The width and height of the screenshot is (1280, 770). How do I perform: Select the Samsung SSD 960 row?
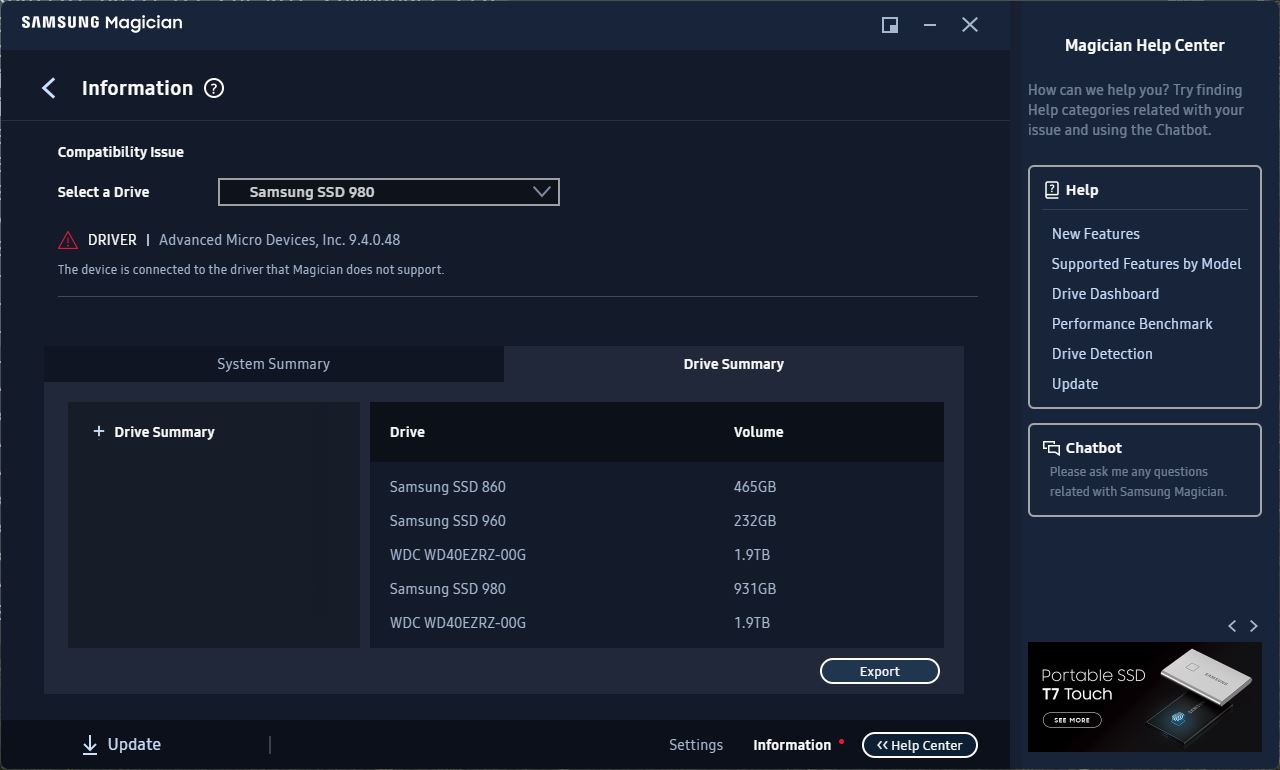[x=657, y=521]
